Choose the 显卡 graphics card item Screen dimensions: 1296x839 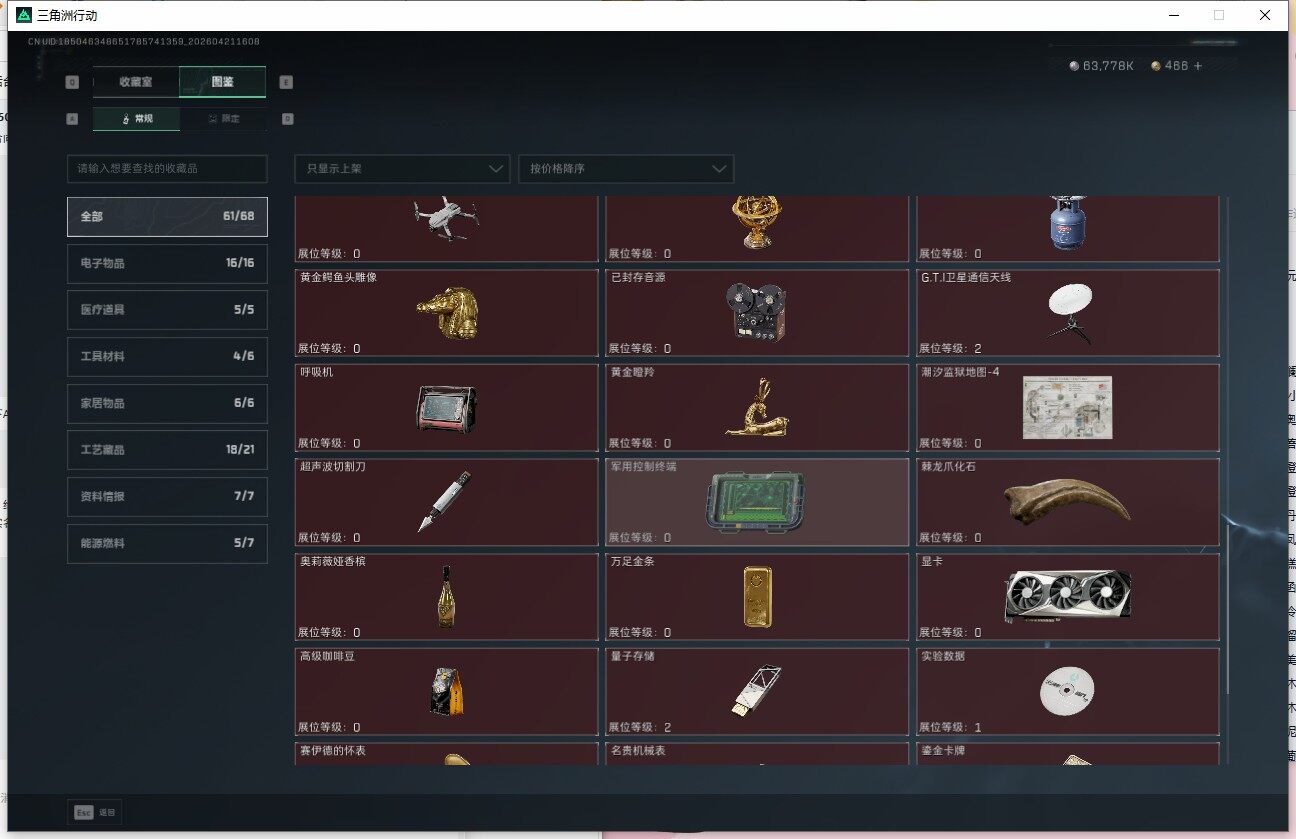pos(1068,597)
